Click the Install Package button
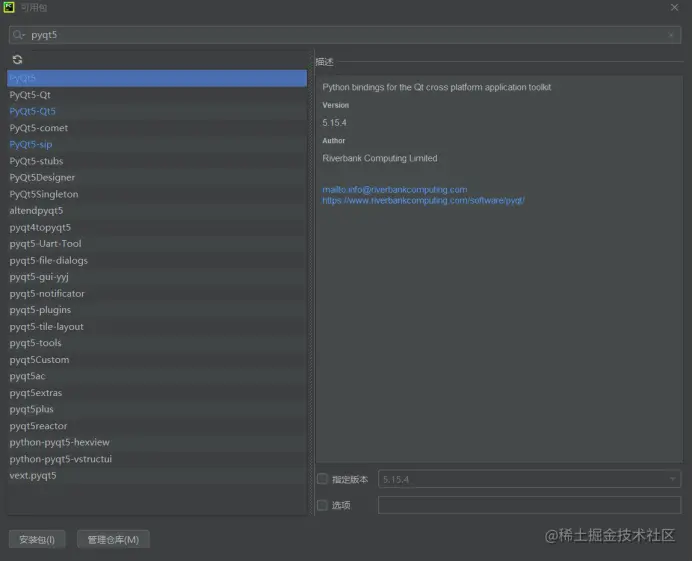The height and width of the screenshot is (561, 693). click(x=37, y=539)
